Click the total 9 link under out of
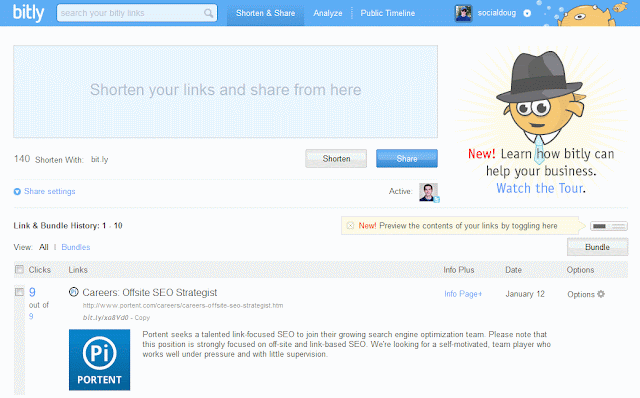This screenshot has height=398, width=640. tap(31, 316)
